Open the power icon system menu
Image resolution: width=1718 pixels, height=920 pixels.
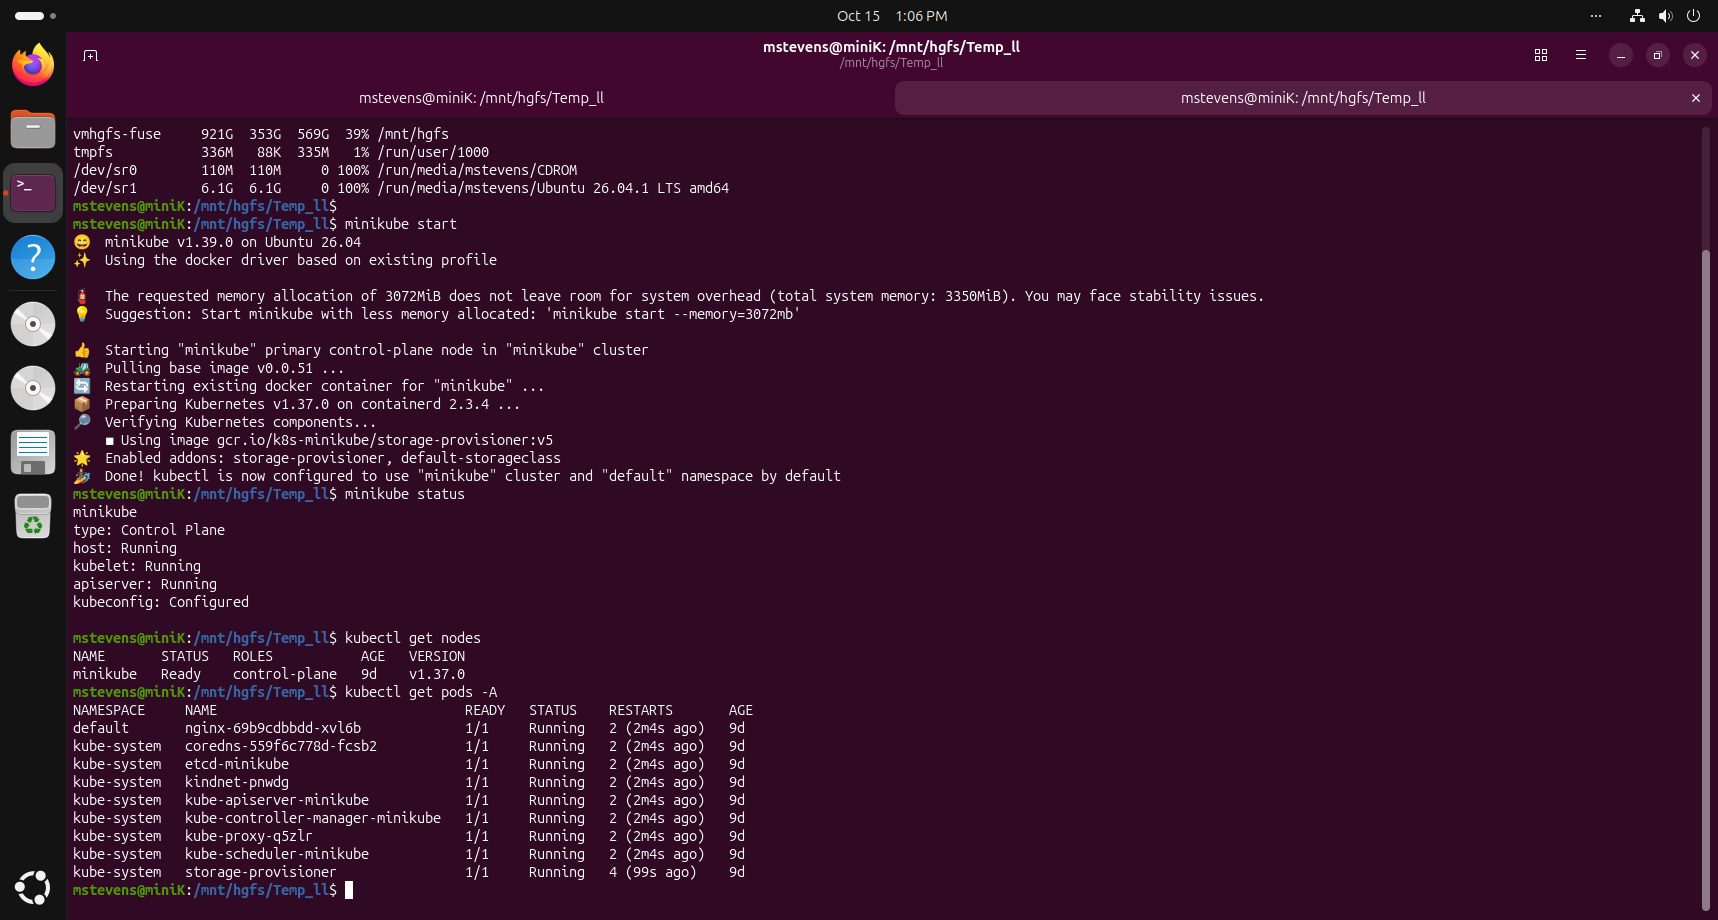tap(1693, 16)
